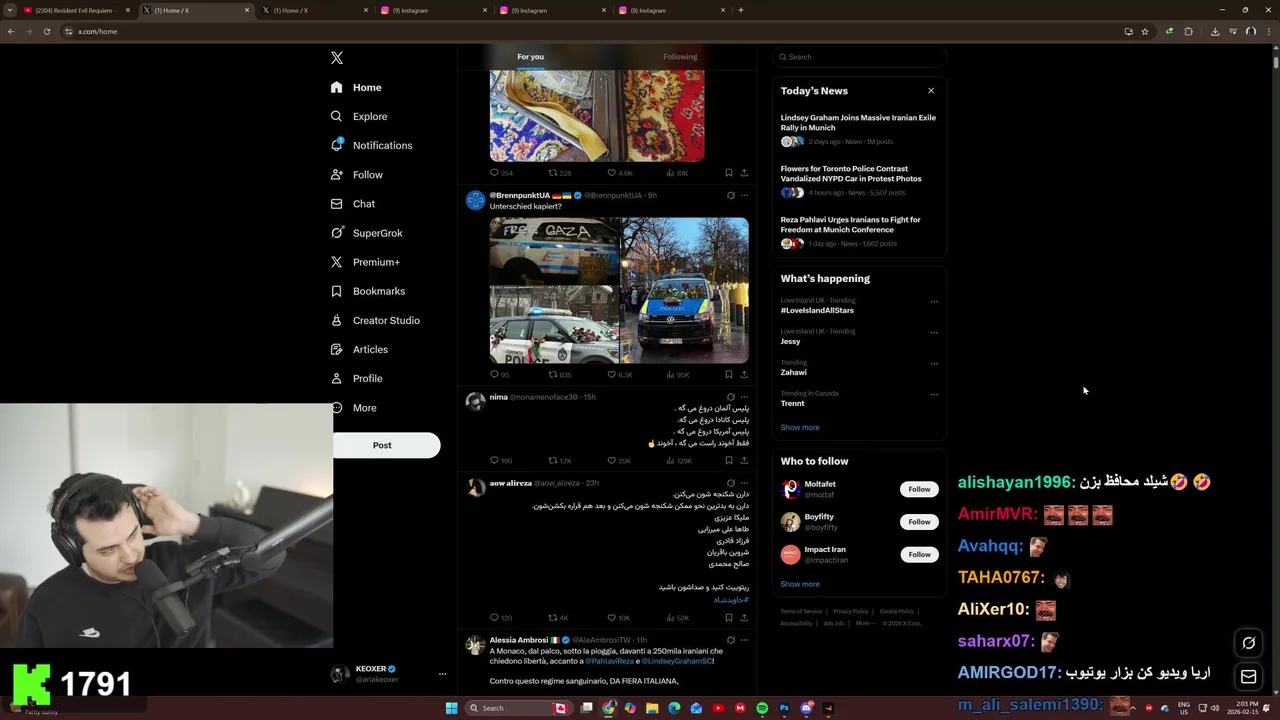Open Spotify from the taskbar
Screen dimensions: 1280x720
coord(762,708)
